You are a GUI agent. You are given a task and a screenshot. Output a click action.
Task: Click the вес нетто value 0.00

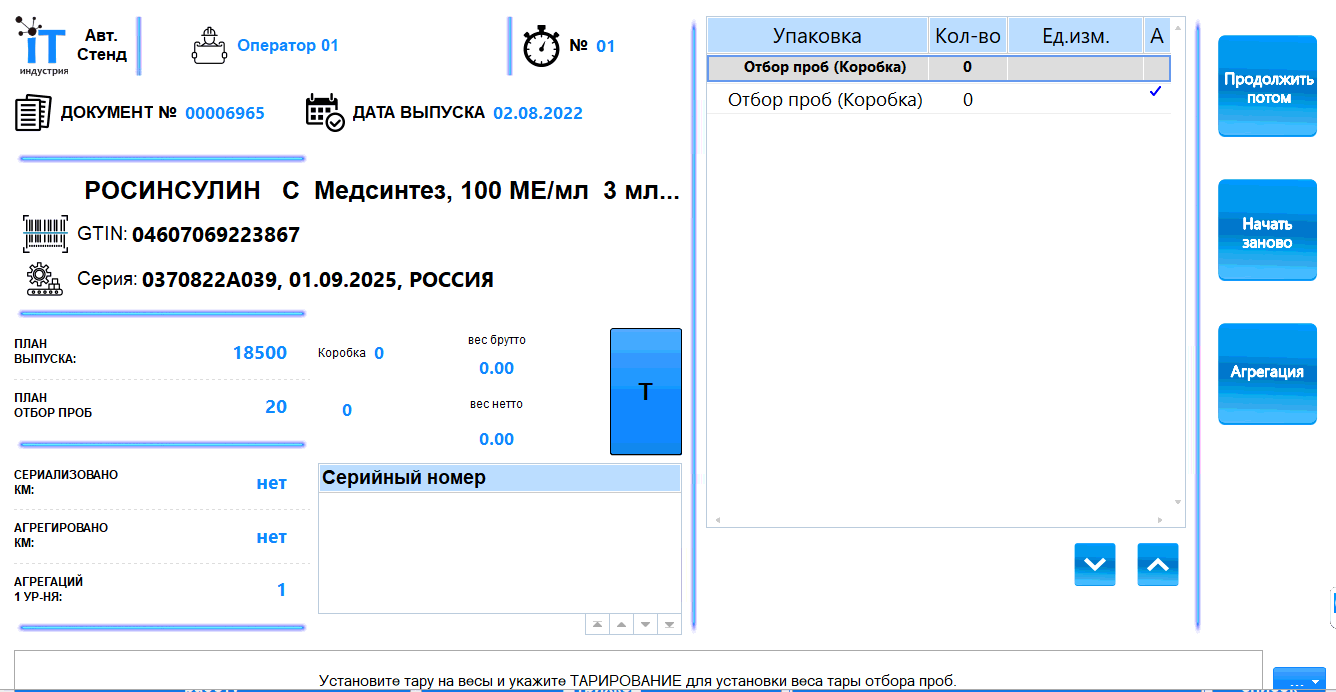[x=497, y=440]
